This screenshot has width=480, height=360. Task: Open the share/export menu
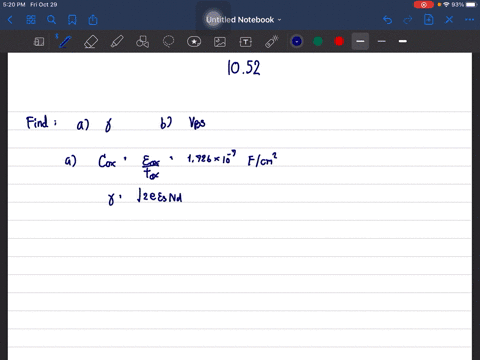[93, 20]
